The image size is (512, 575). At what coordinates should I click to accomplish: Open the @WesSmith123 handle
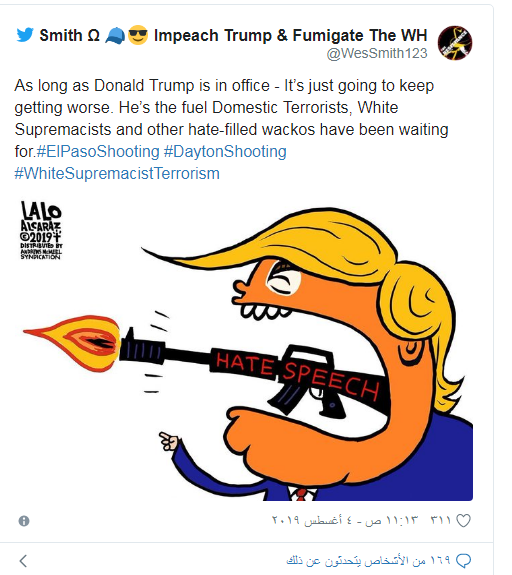(x=377, y=53)
